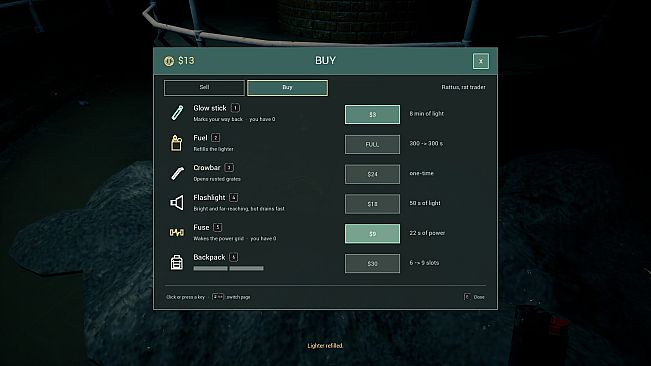Click hotkey badge 5 next to Fuse
The width and height of the screenshot is (651, 366).
tap(218, 227)
